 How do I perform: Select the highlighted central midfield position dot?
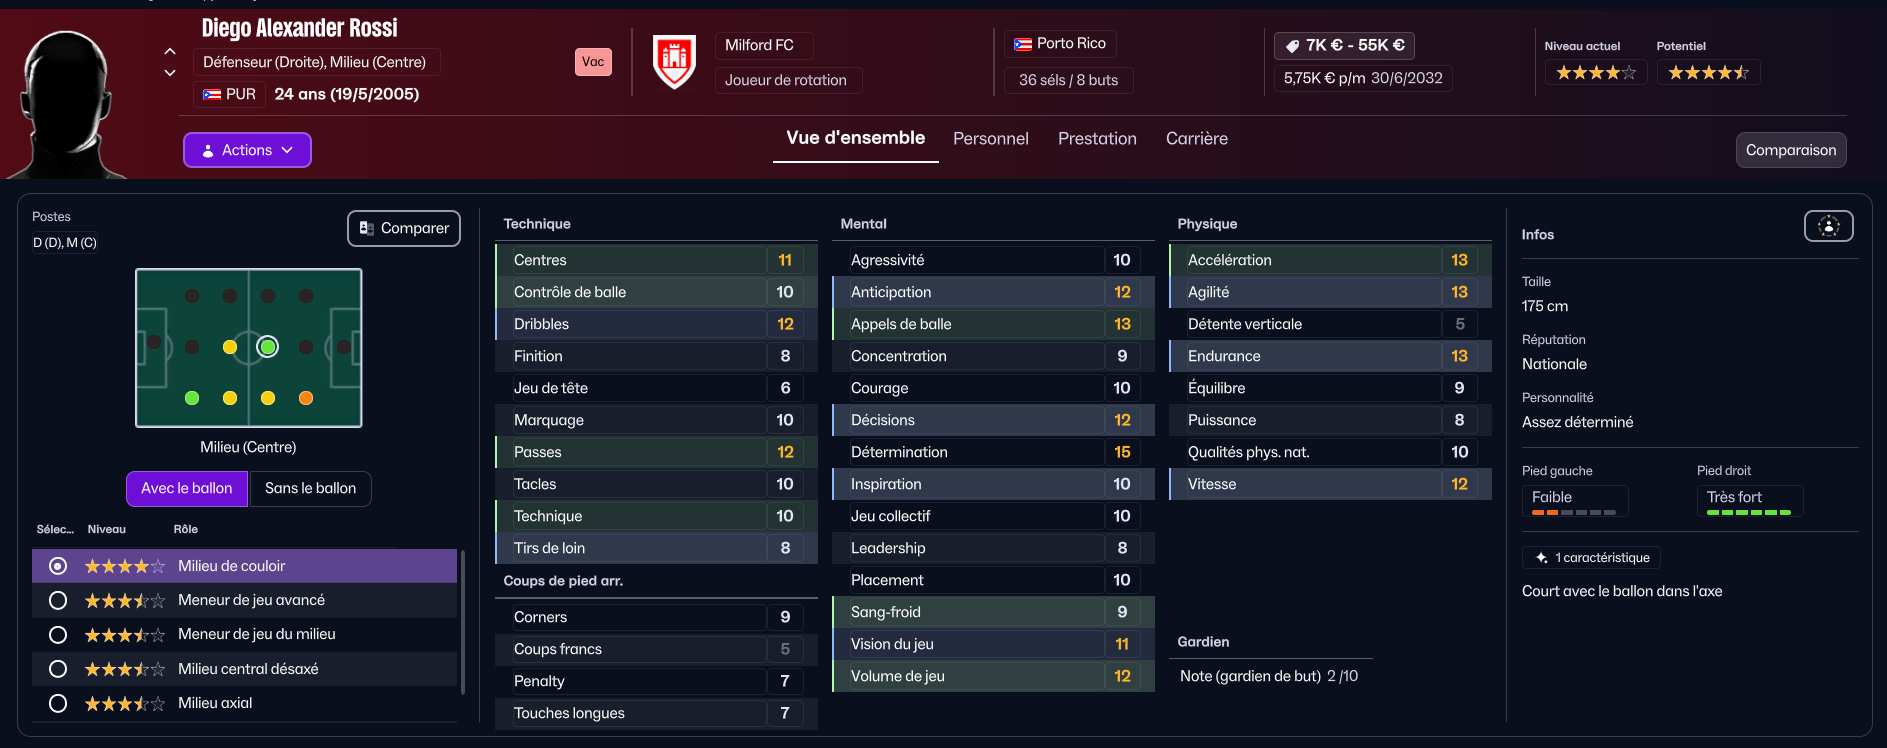coord(268,347)
